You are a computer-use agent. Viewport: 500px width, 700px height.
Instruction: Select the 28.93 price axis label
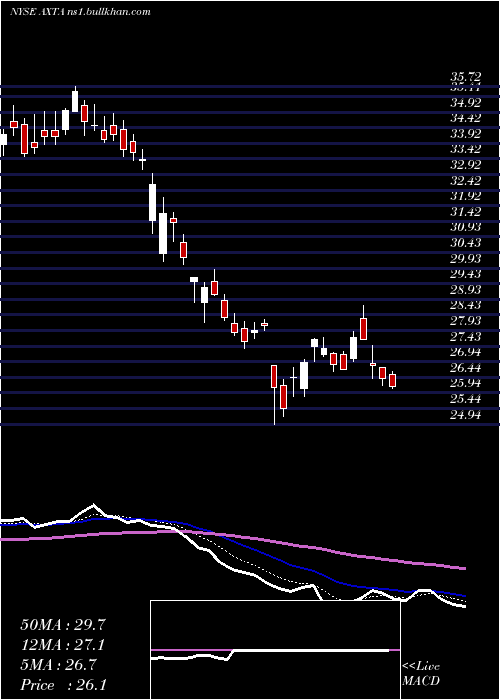(465, 290)
